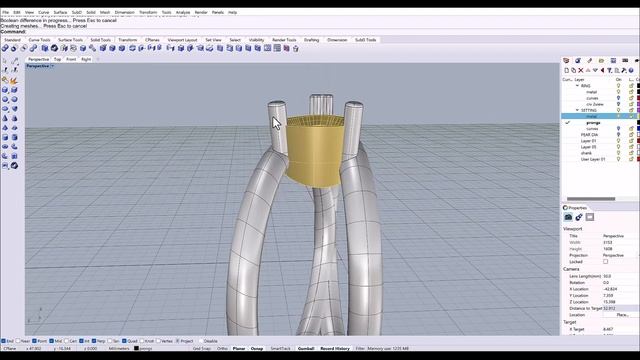This screenshot has height=360, width=640.
Task: Toggle the End object snap checkbox
Action: tap(3, 341)
